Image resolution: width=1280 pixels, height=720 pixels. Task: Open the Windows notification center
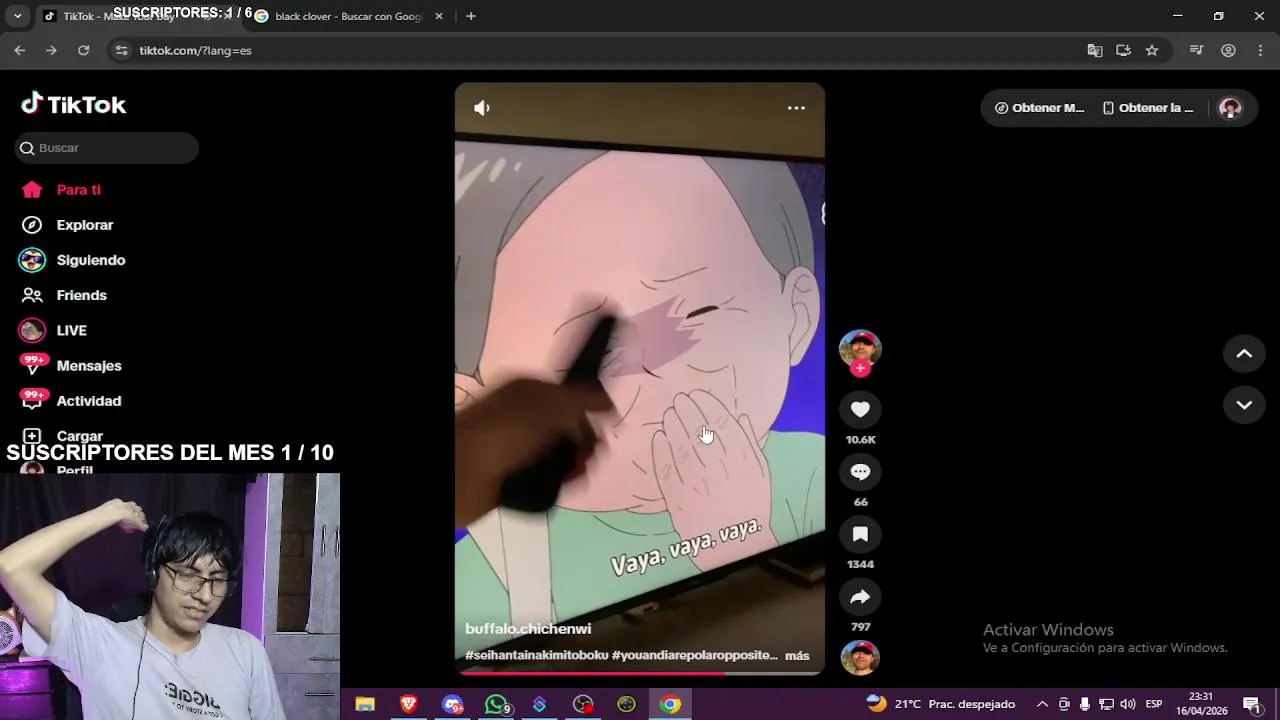(1251, 704)
